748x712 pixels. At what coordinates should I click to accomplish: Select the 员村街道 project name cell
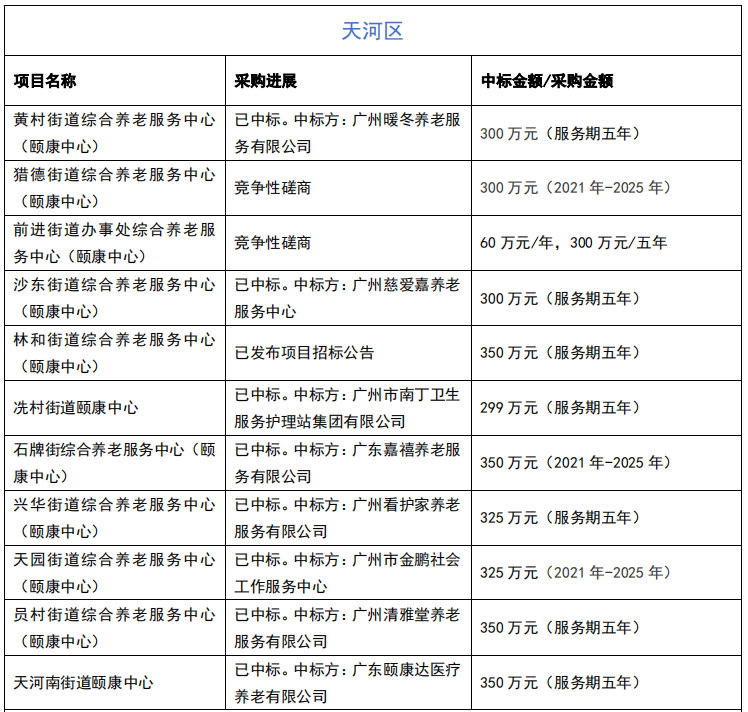114,627
